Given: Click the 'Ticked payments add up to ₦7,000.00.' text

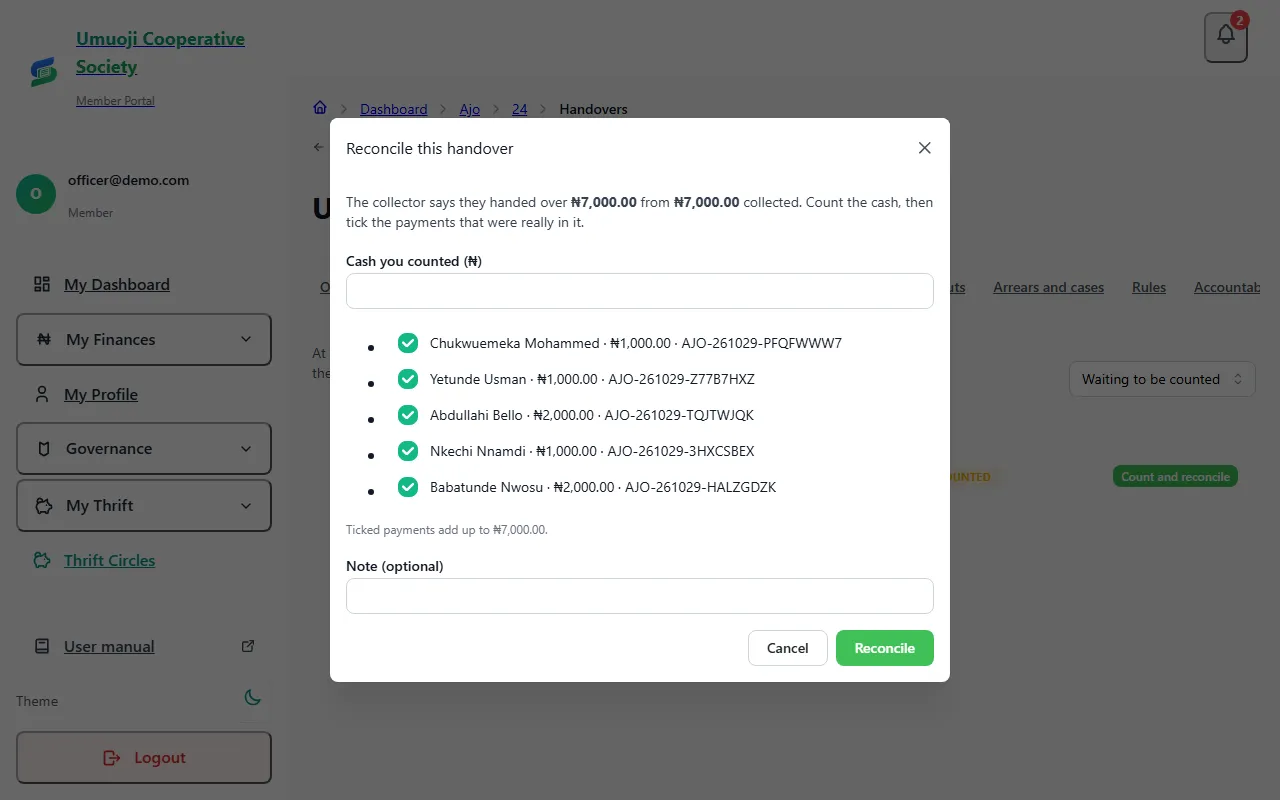Looking at the screenshot, I should tap(447, 530).
